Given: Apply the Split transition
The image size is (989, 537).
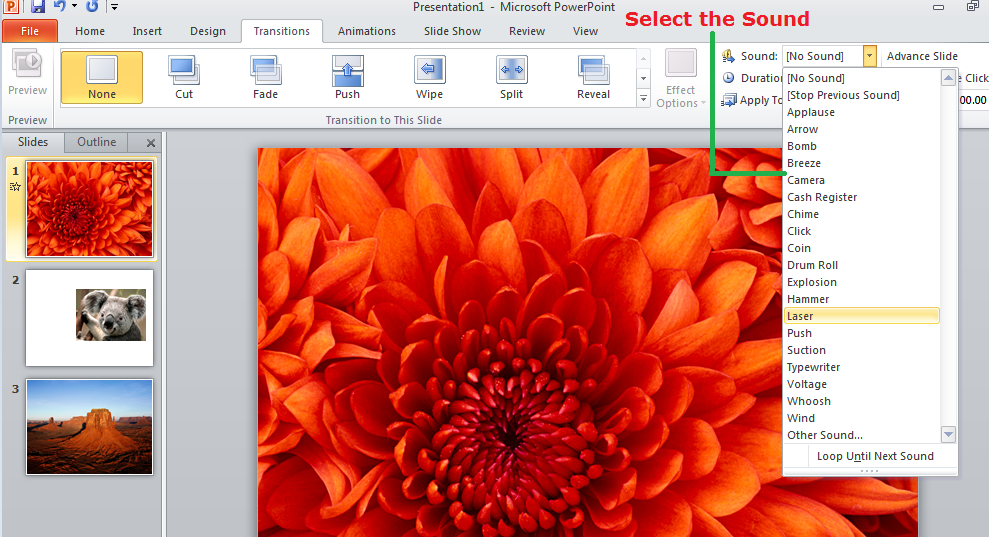Looking at the screenshot, I should click(512, 77).
